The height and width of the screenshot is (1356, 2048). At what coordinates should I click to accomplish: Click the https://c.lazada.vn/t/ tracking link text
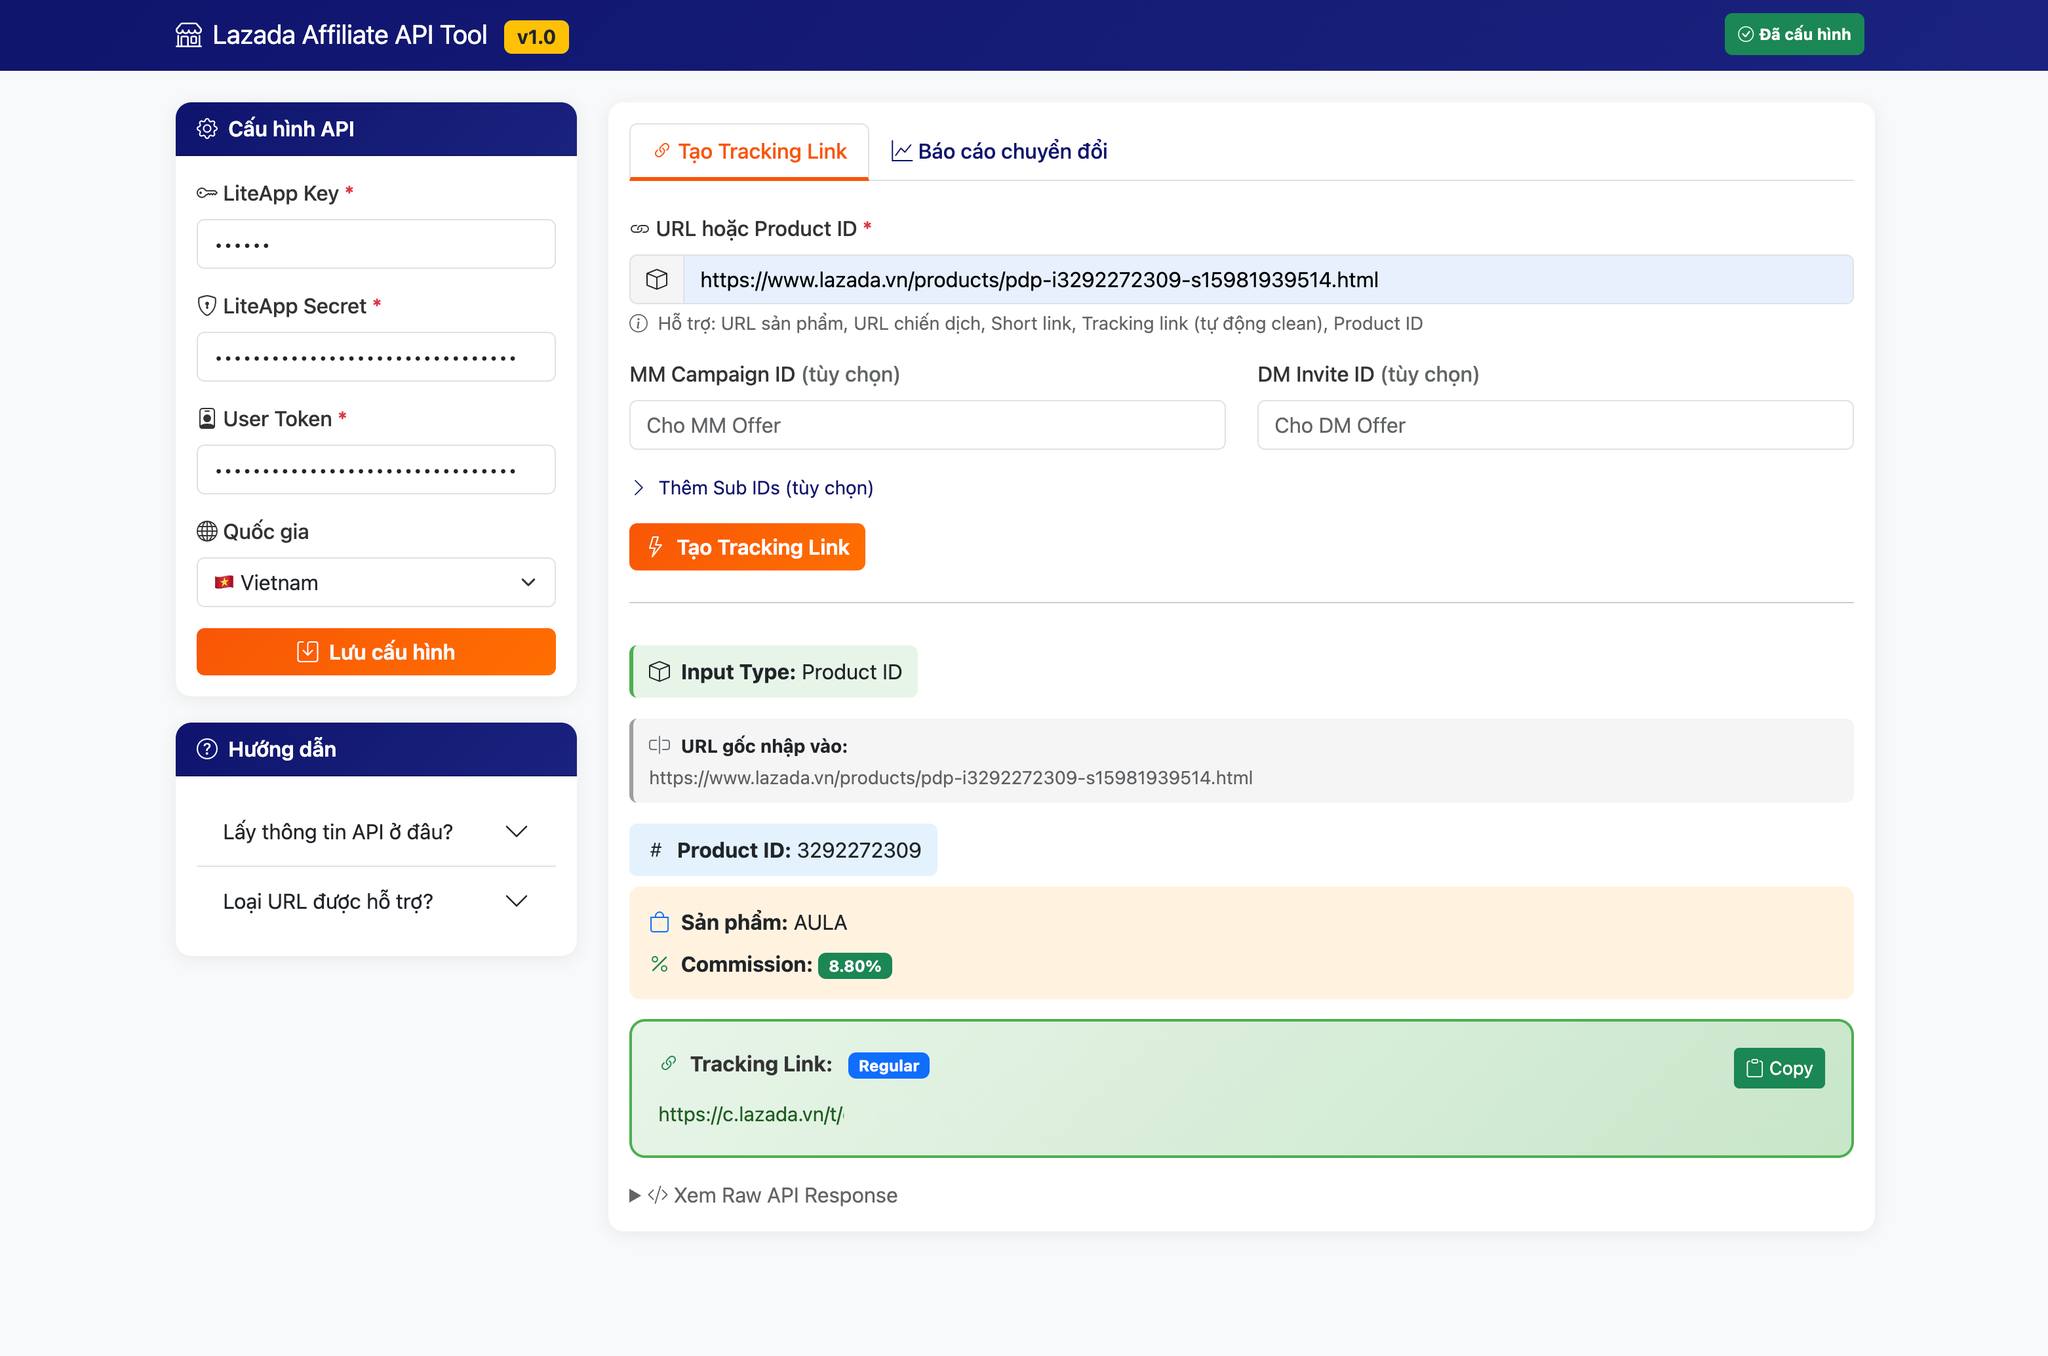751,1115
